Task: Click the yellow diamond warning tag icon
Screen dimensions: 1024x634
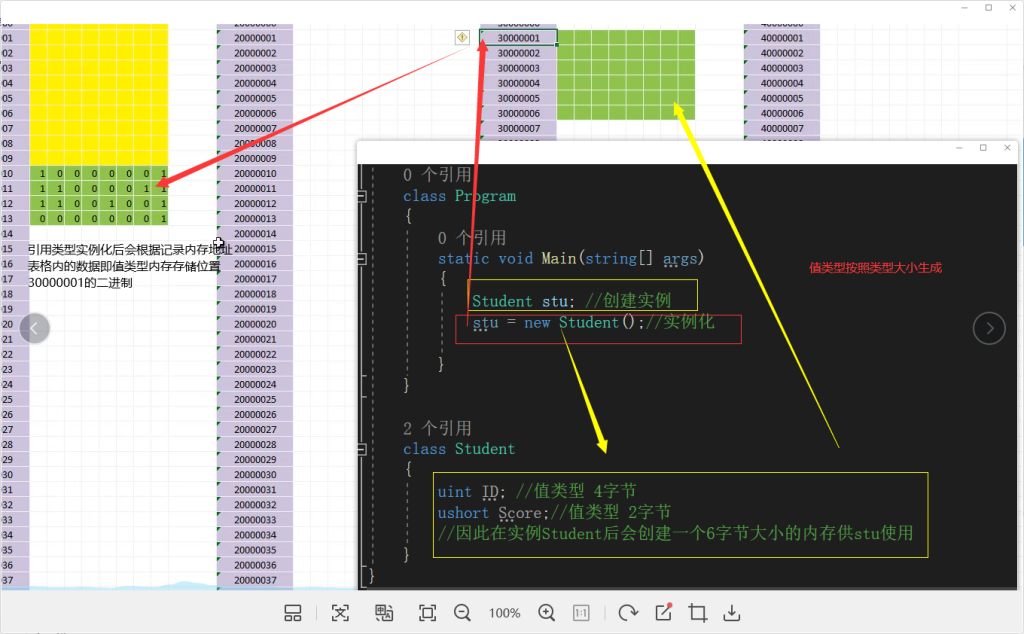Action: (x=462, y=38)
